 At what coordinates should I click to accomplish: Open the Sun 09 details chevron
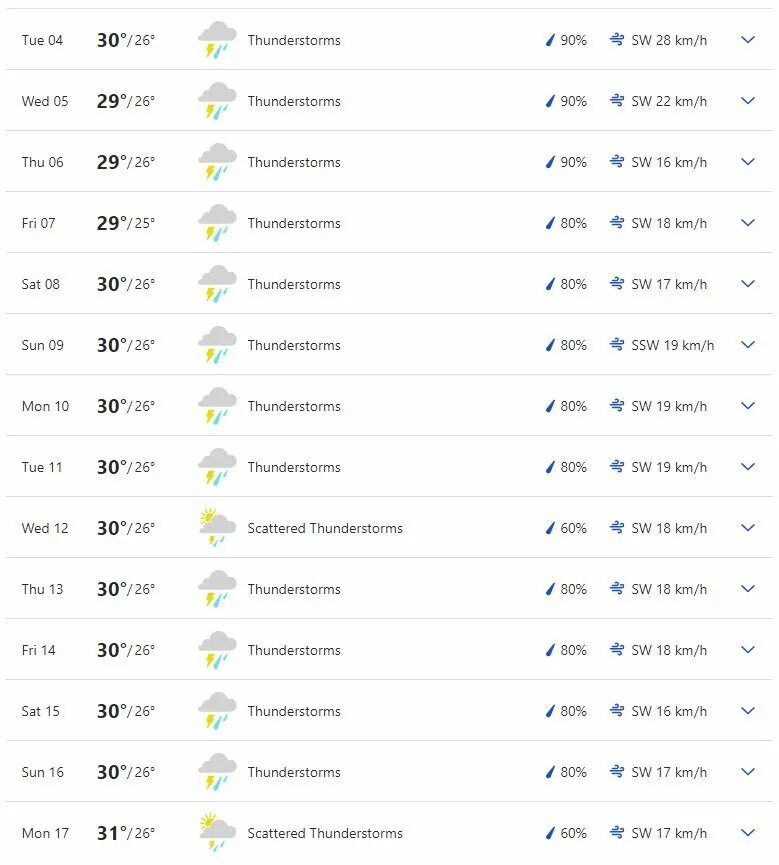[x=748, y=345]
